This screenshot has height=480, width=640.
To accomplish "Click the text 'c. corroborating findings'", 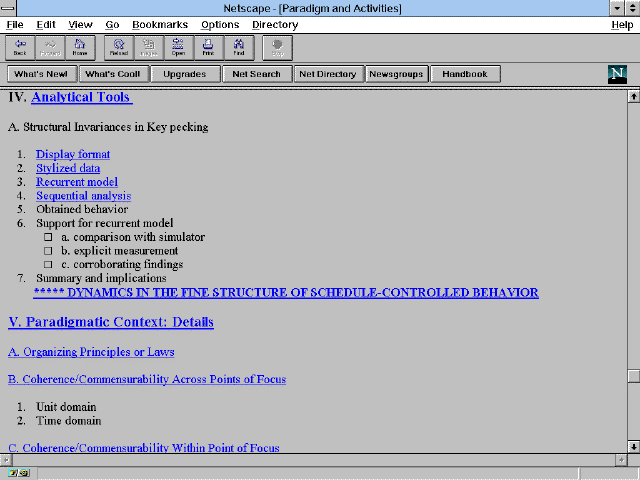I will click(x=122, y=264).
